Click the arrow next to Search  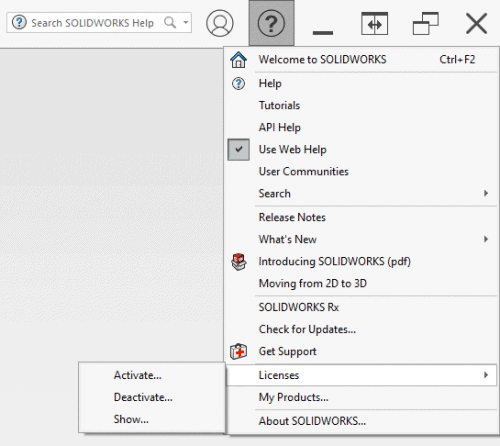(x=486, y=193)
